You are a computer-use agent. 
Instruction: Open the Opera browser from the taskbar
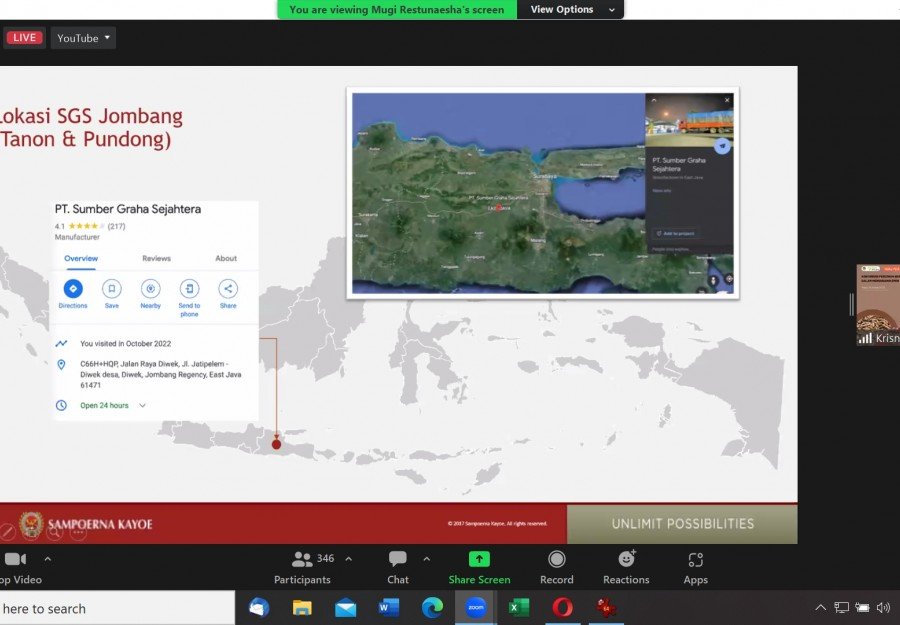(x=562, y=608)
